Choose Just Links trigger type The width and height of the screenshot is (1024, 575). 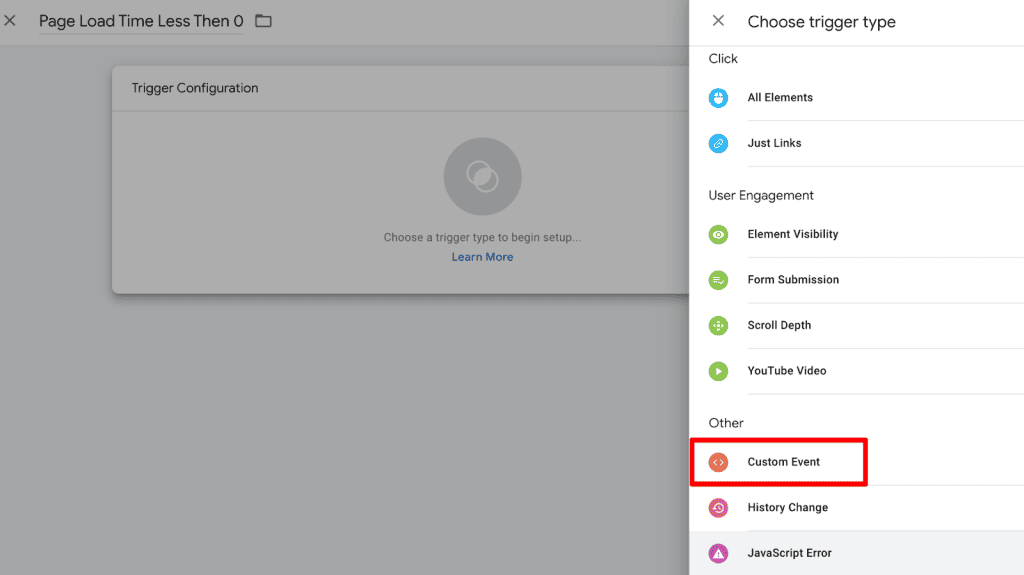coord(775,143)
